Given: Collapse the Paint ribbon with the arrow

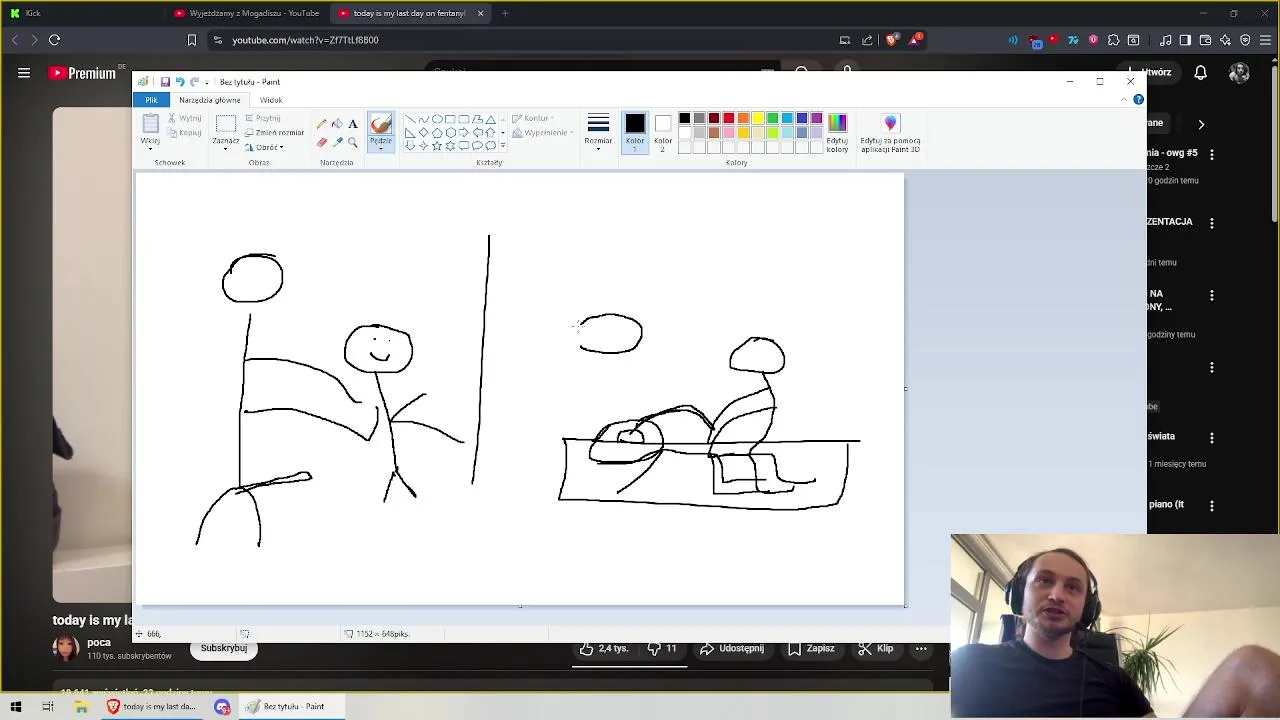Looking at the screenshot, I should point(1125,100).
